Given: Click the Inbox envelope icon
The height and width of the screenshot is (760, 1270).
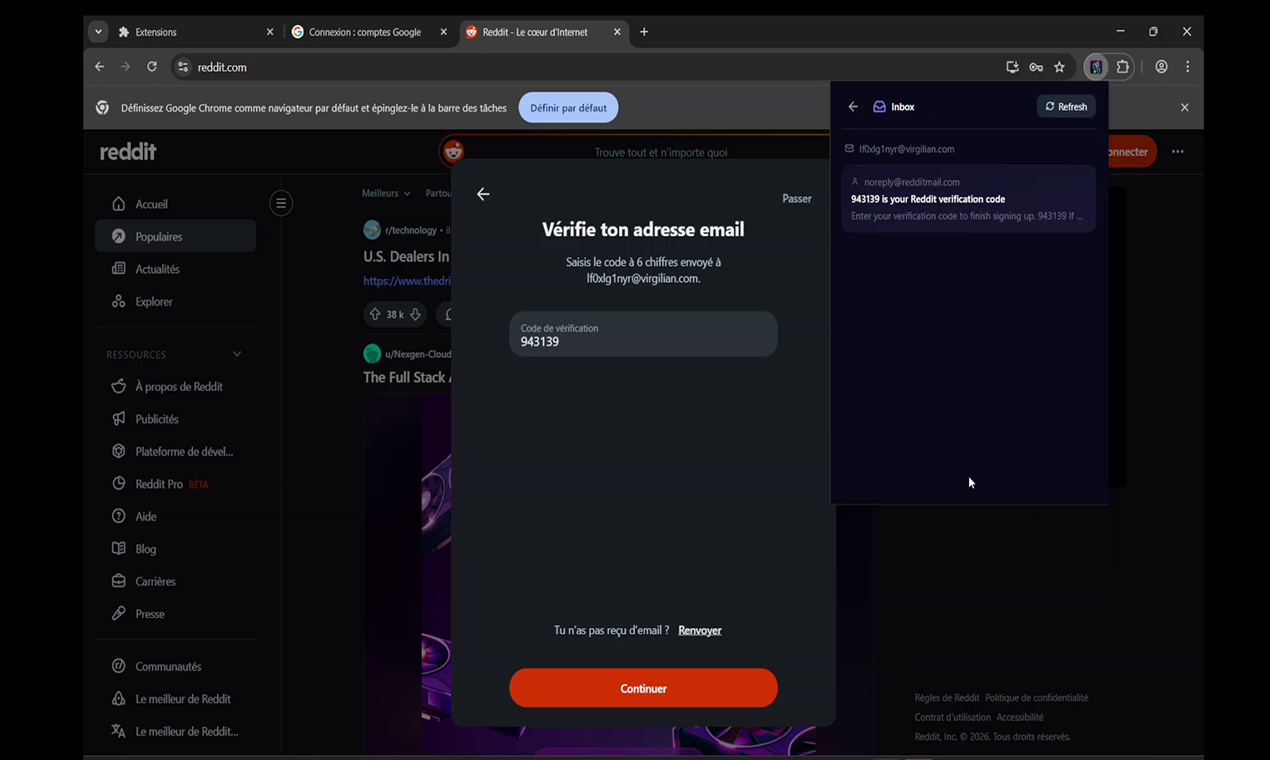Looking at the screenshot, I should pos(879,107).
